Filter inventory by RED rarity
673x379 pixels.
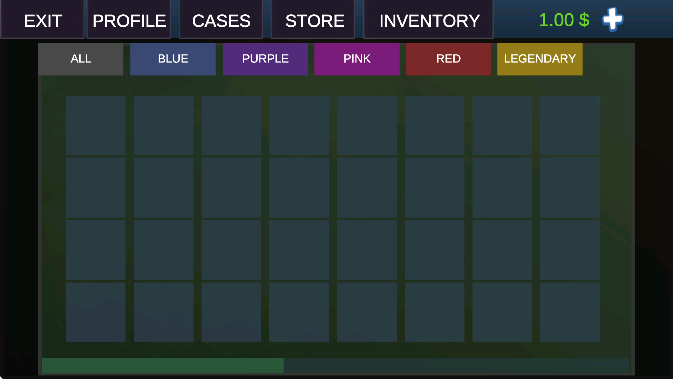pyautogui.click(x=449, y=59)
